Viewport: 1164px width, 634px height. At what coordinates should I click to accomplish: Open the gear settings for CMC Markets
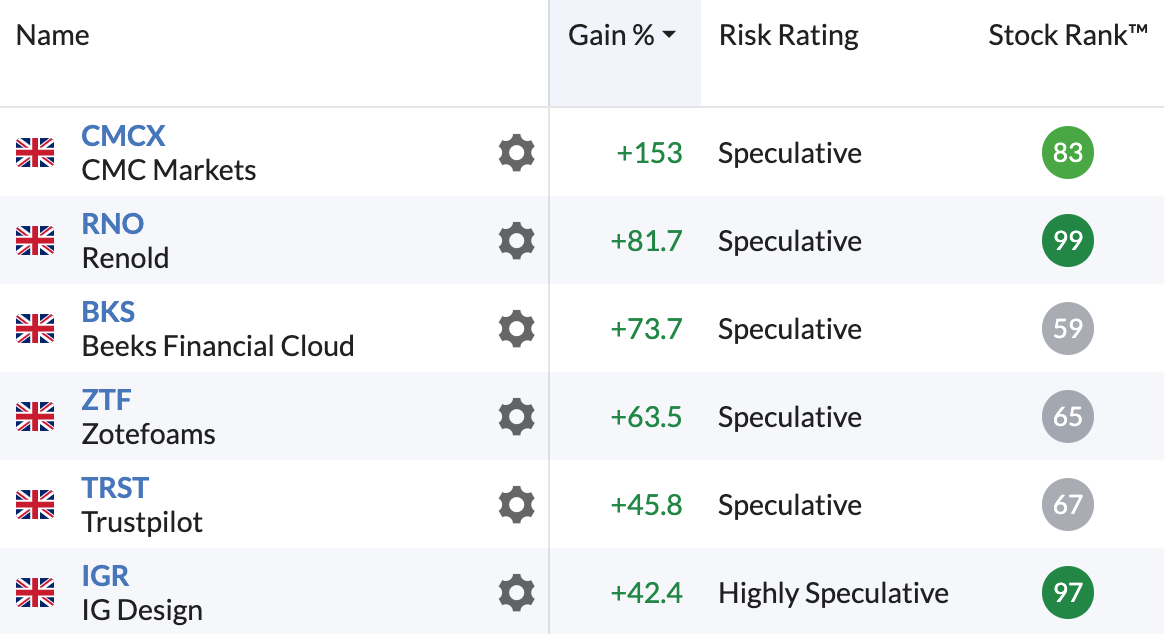517,153
